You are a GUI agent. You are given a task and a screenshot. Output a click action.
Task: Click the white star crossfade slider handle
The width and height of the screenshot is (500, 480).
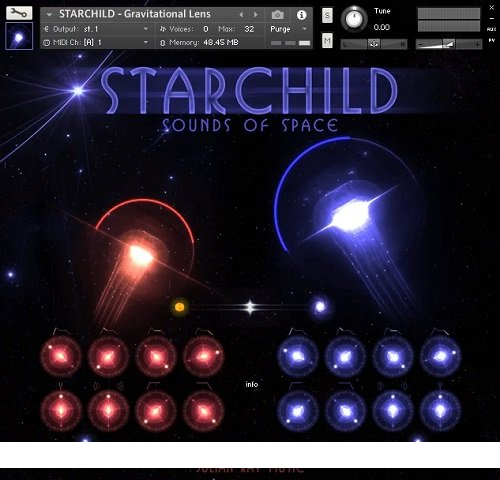pos(250,307)
